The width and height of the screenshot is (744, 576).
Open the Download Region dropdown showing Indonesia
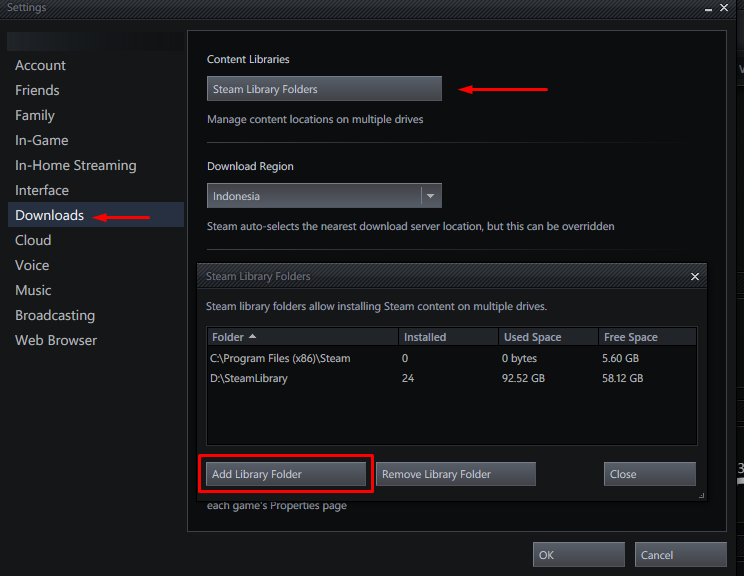coord(324,195)
